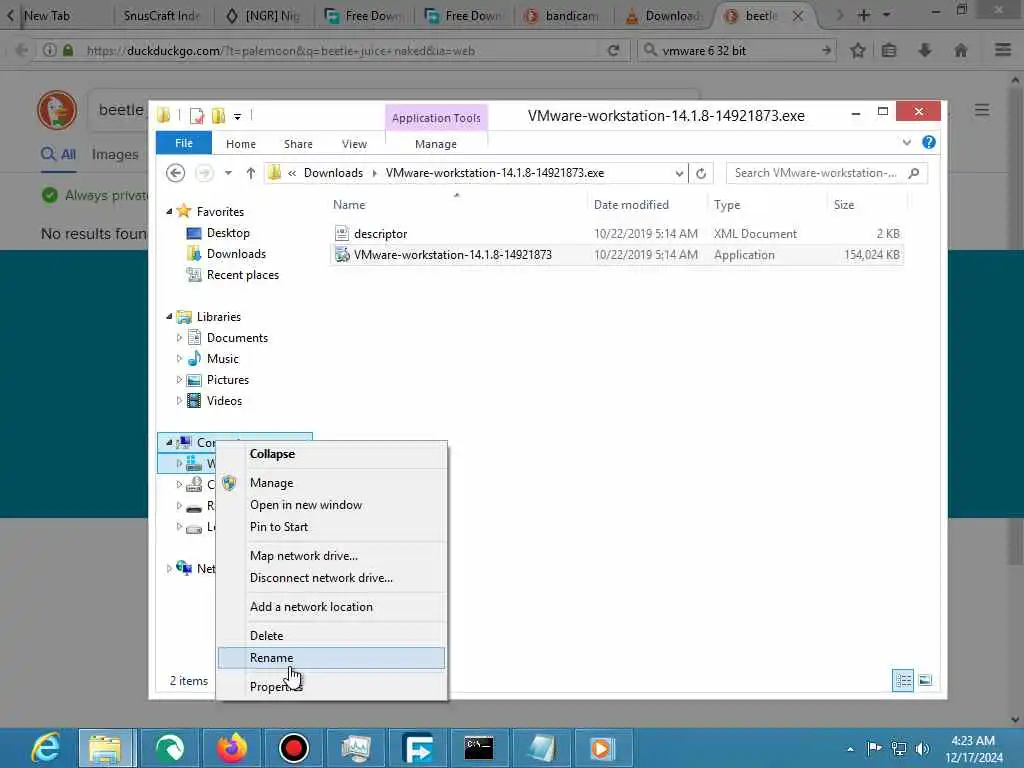The height and width of the screenshot is (768, 1024).
Task: Click Rename in the context menu
Action: [331, 658]
